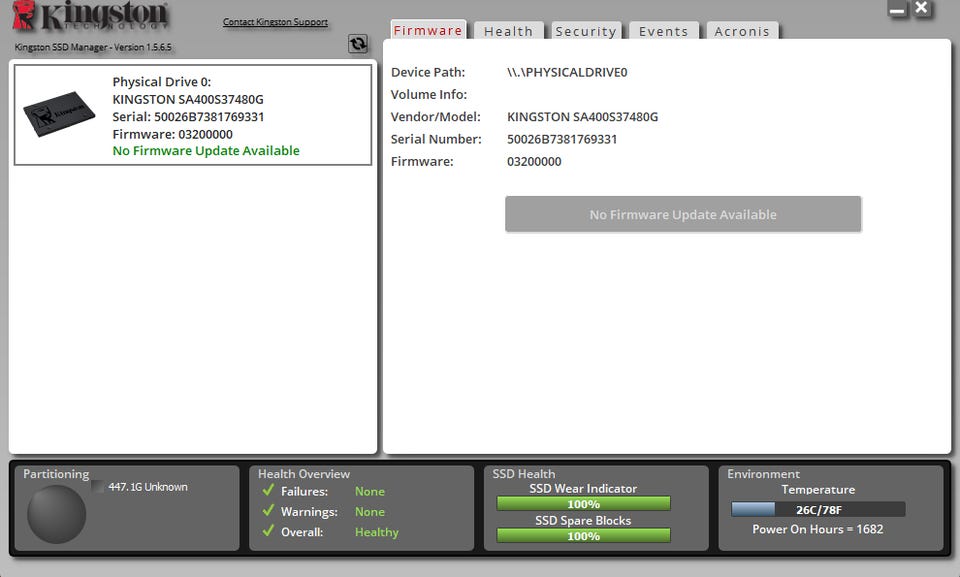
Task: Minimize the SSD Manager window
Action: pyautogui.click(x=897, y=9)
